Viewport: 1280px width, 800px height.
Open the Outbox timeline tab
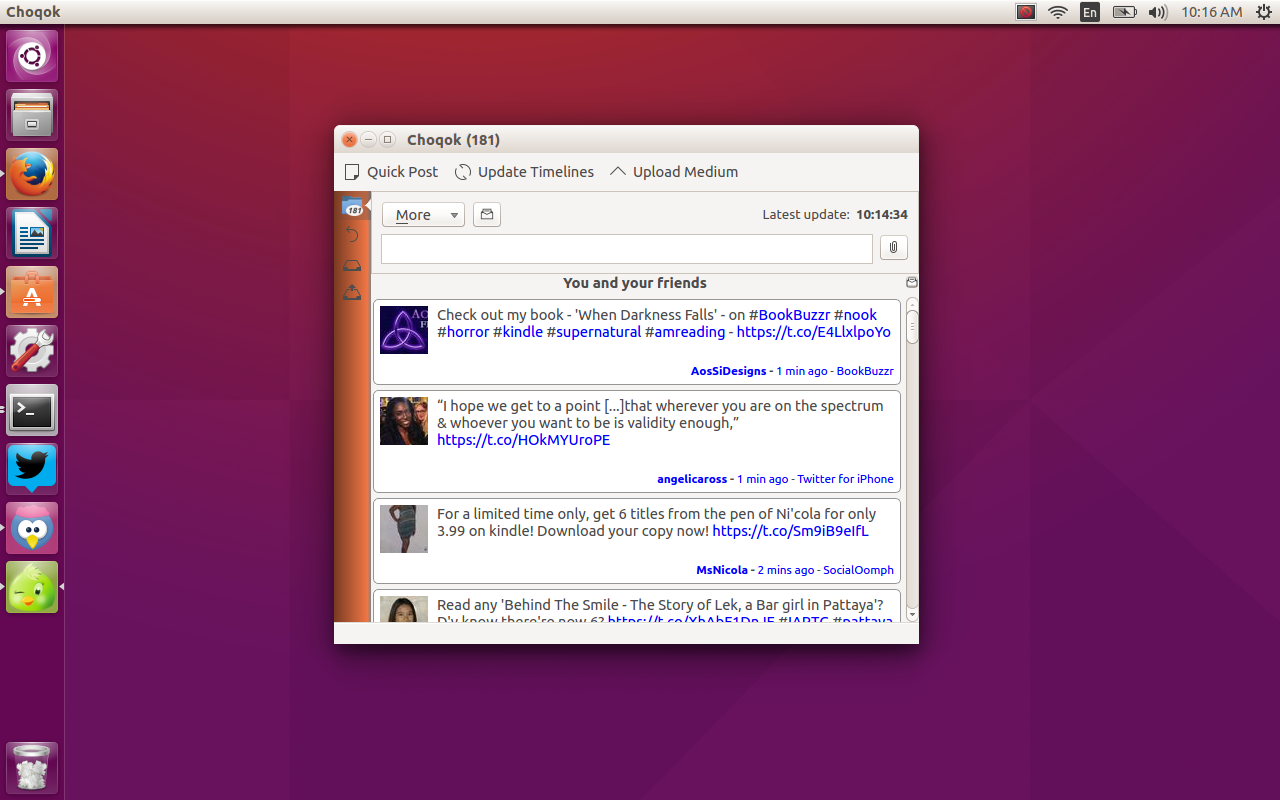click(x=352, y=292)
